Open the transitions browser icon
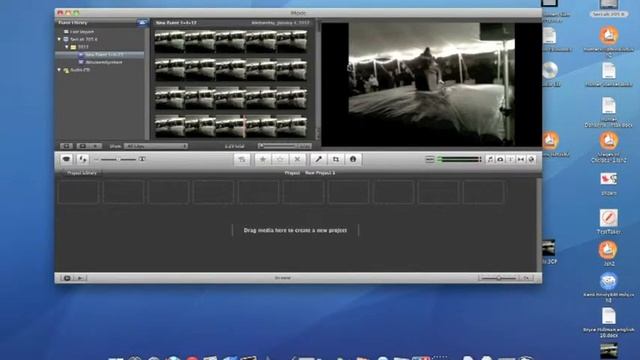The width and height of the screenshot is (640, 360). pyautogui.click(x=521, y=159)
